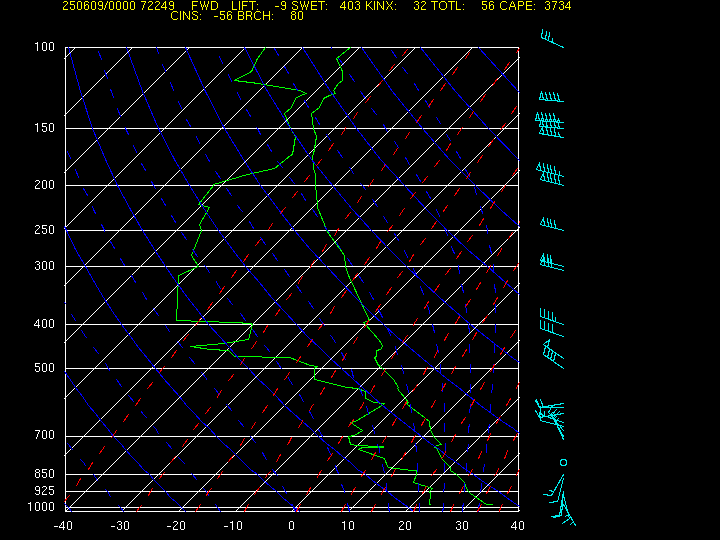Click the -30 temperature axis label
The image size is (720, 540).
(120, 526)
